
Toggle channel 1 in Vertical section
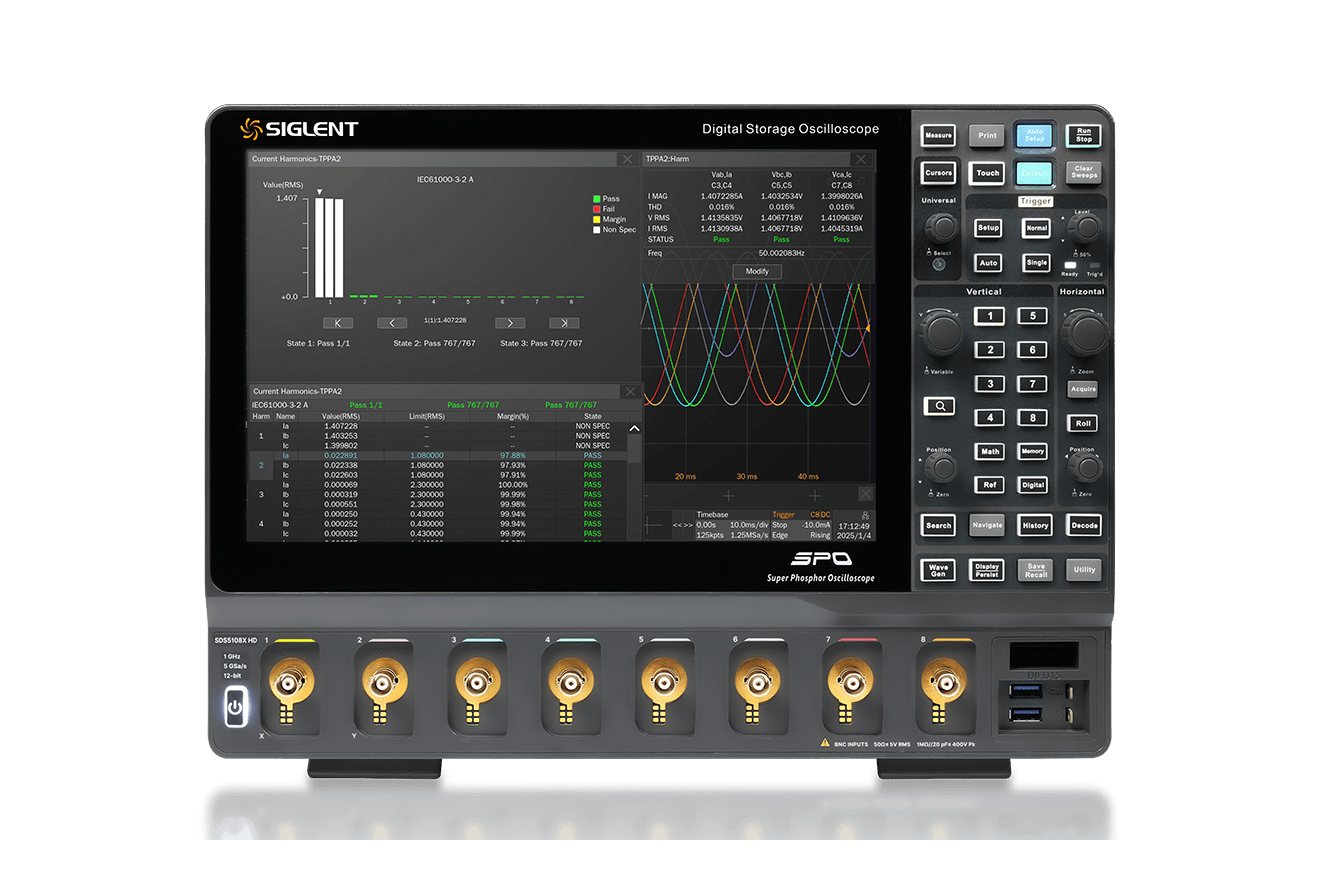[x=990, y=316]
